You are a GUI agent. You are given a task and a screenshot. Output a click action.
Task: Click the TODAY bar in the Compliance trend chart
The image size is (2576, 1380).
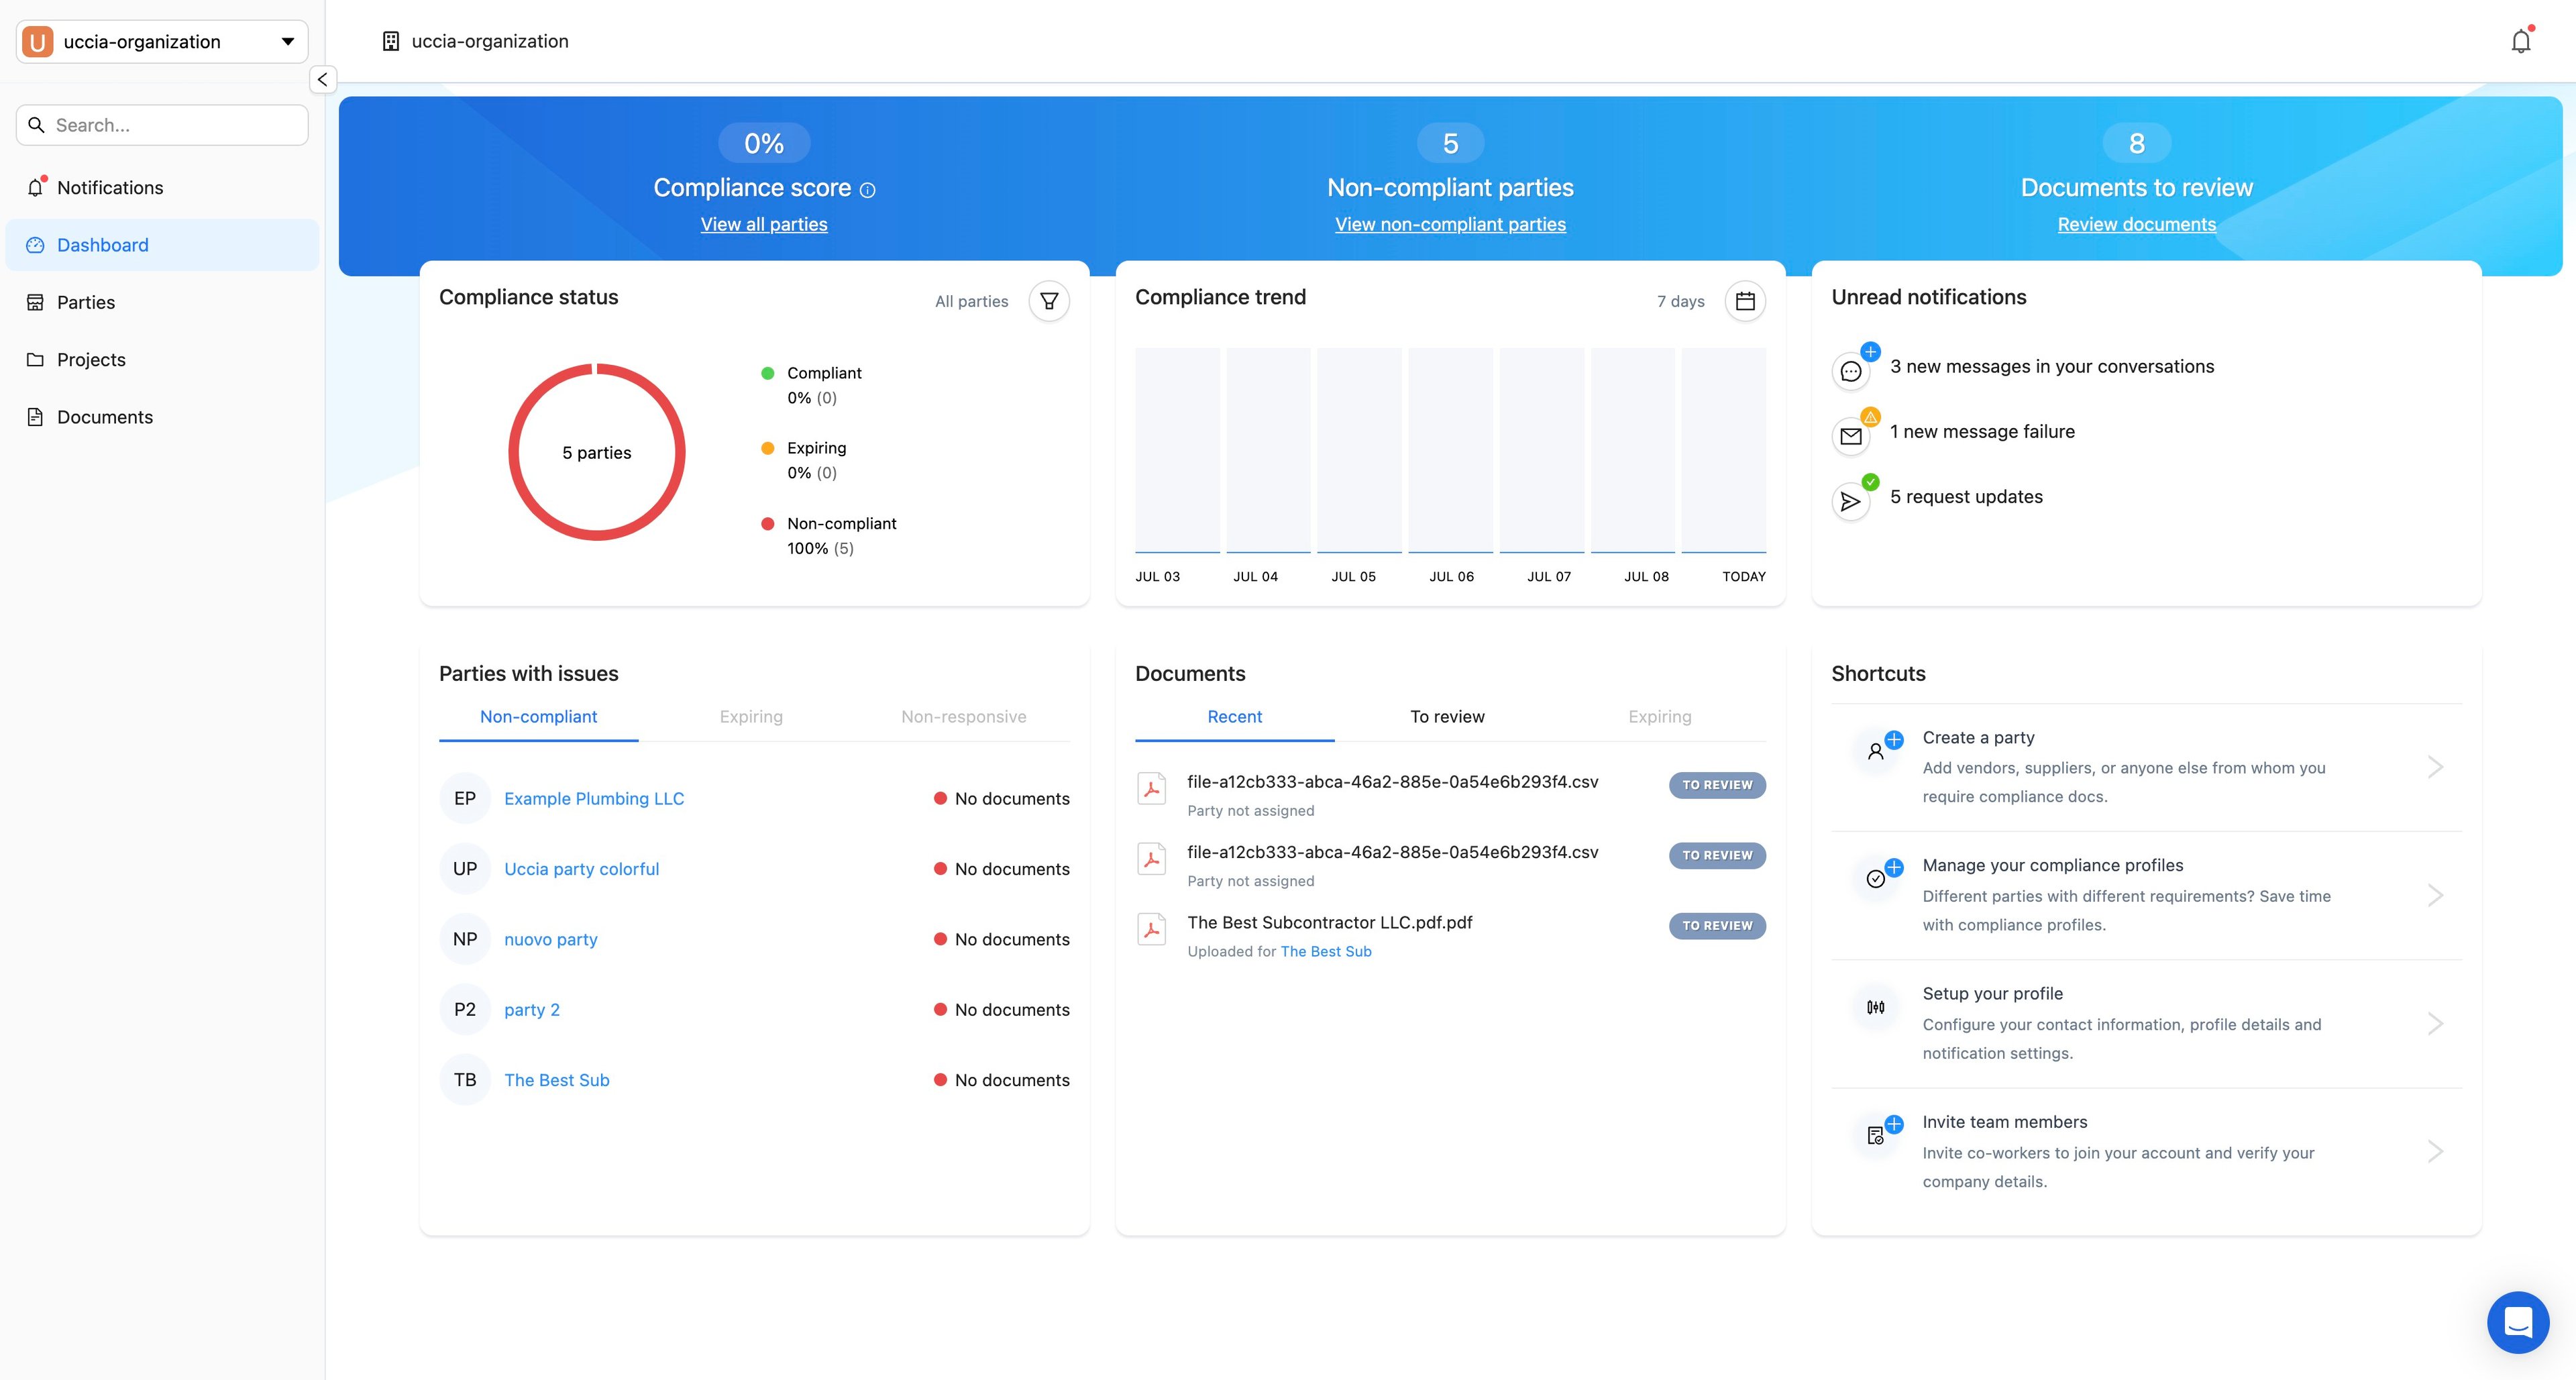point(1723,450)
